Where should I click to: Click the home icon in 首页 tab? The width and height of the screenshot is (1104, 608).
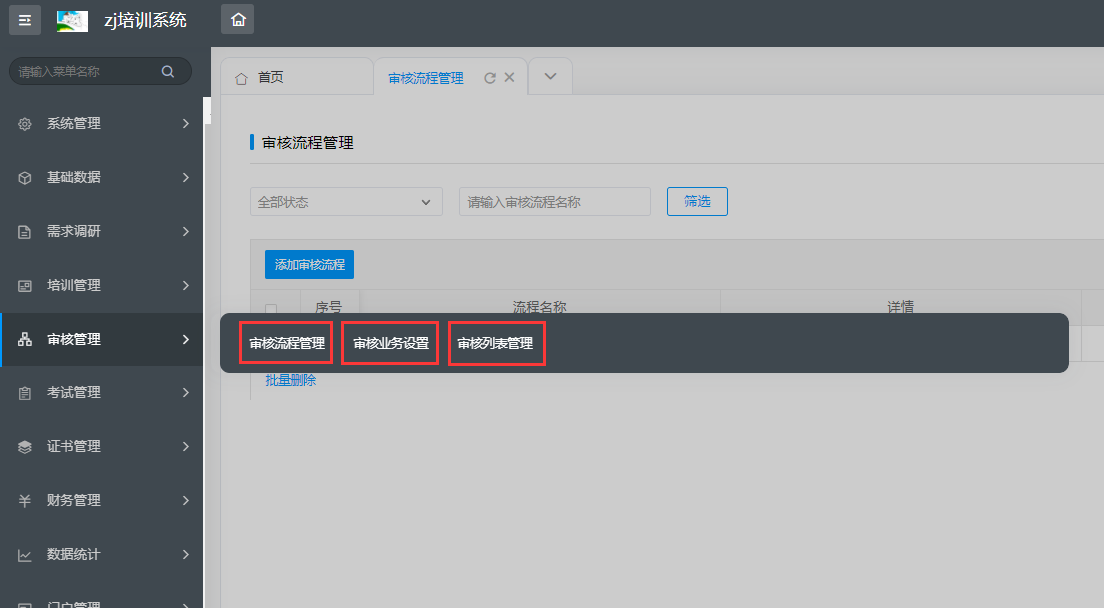tap(242, 78)
